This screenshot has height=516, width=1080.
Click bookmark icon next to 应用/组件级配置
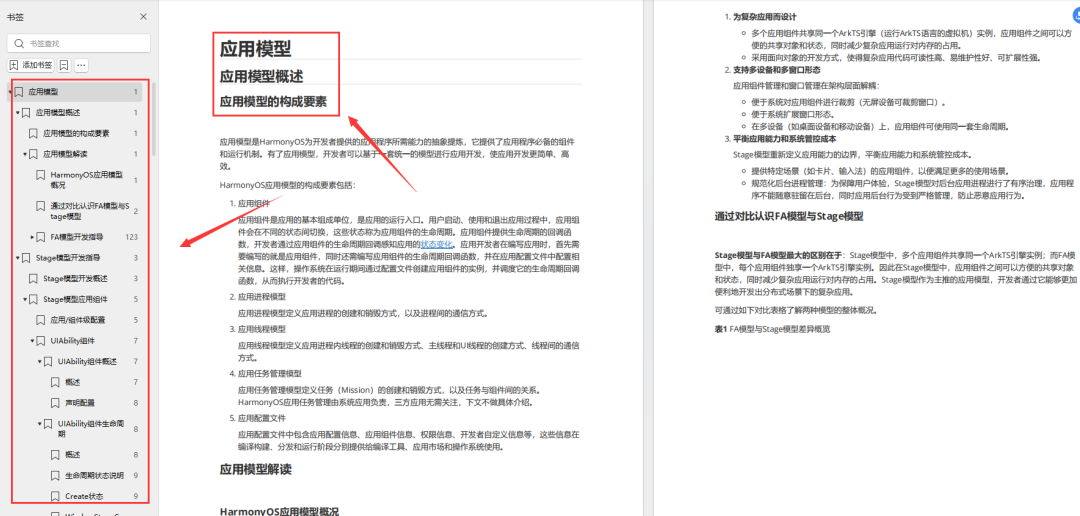41,320
